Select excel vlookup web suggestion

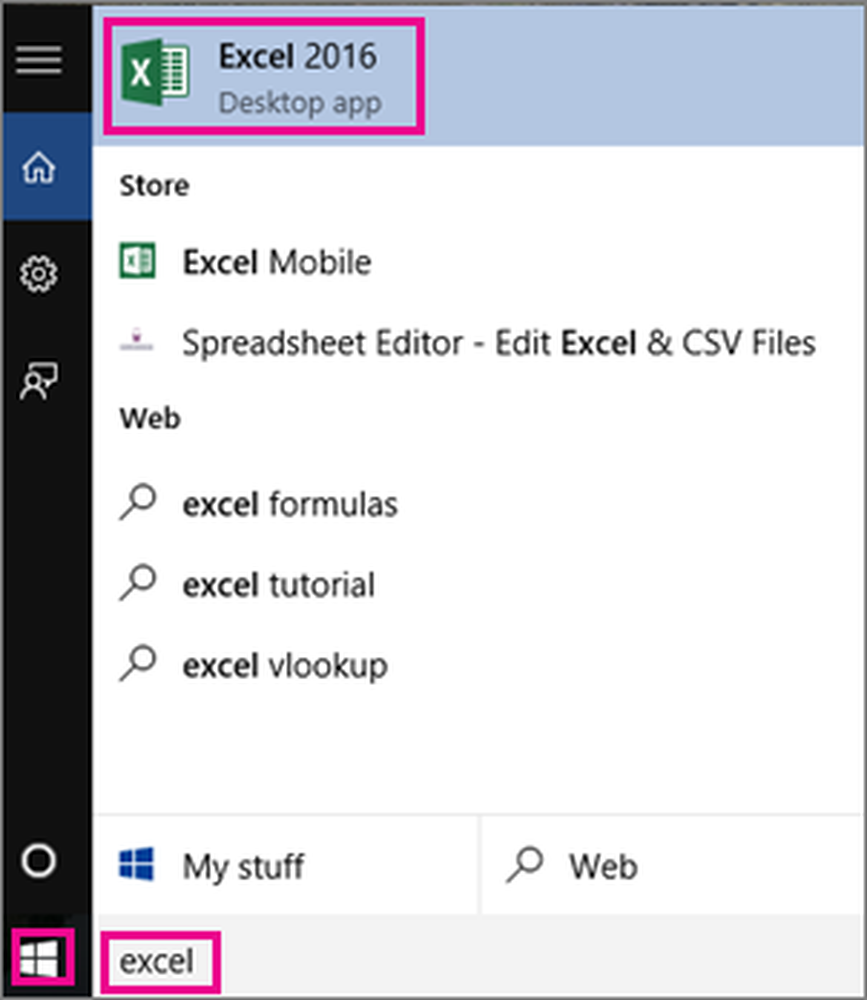(x=284, y=665)
